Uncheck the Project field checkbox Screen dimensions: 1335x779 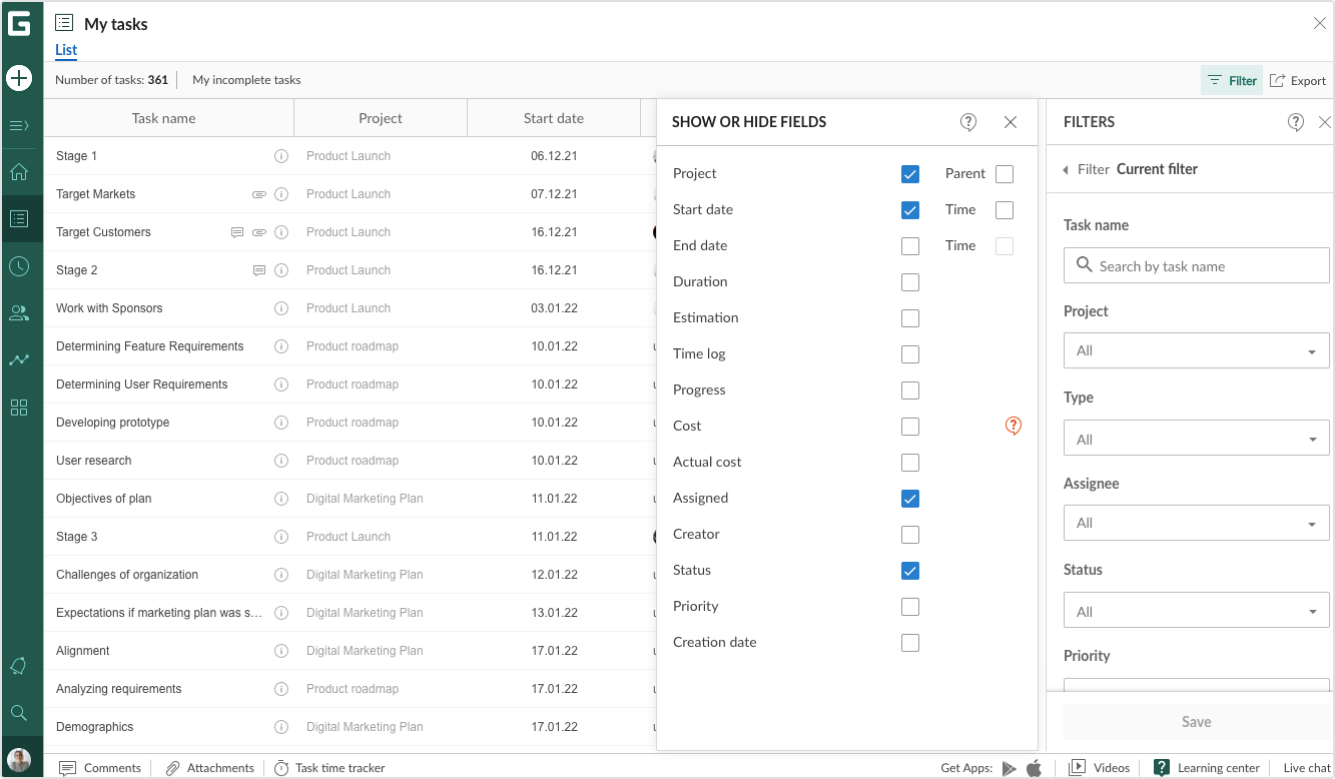[910, 173]
